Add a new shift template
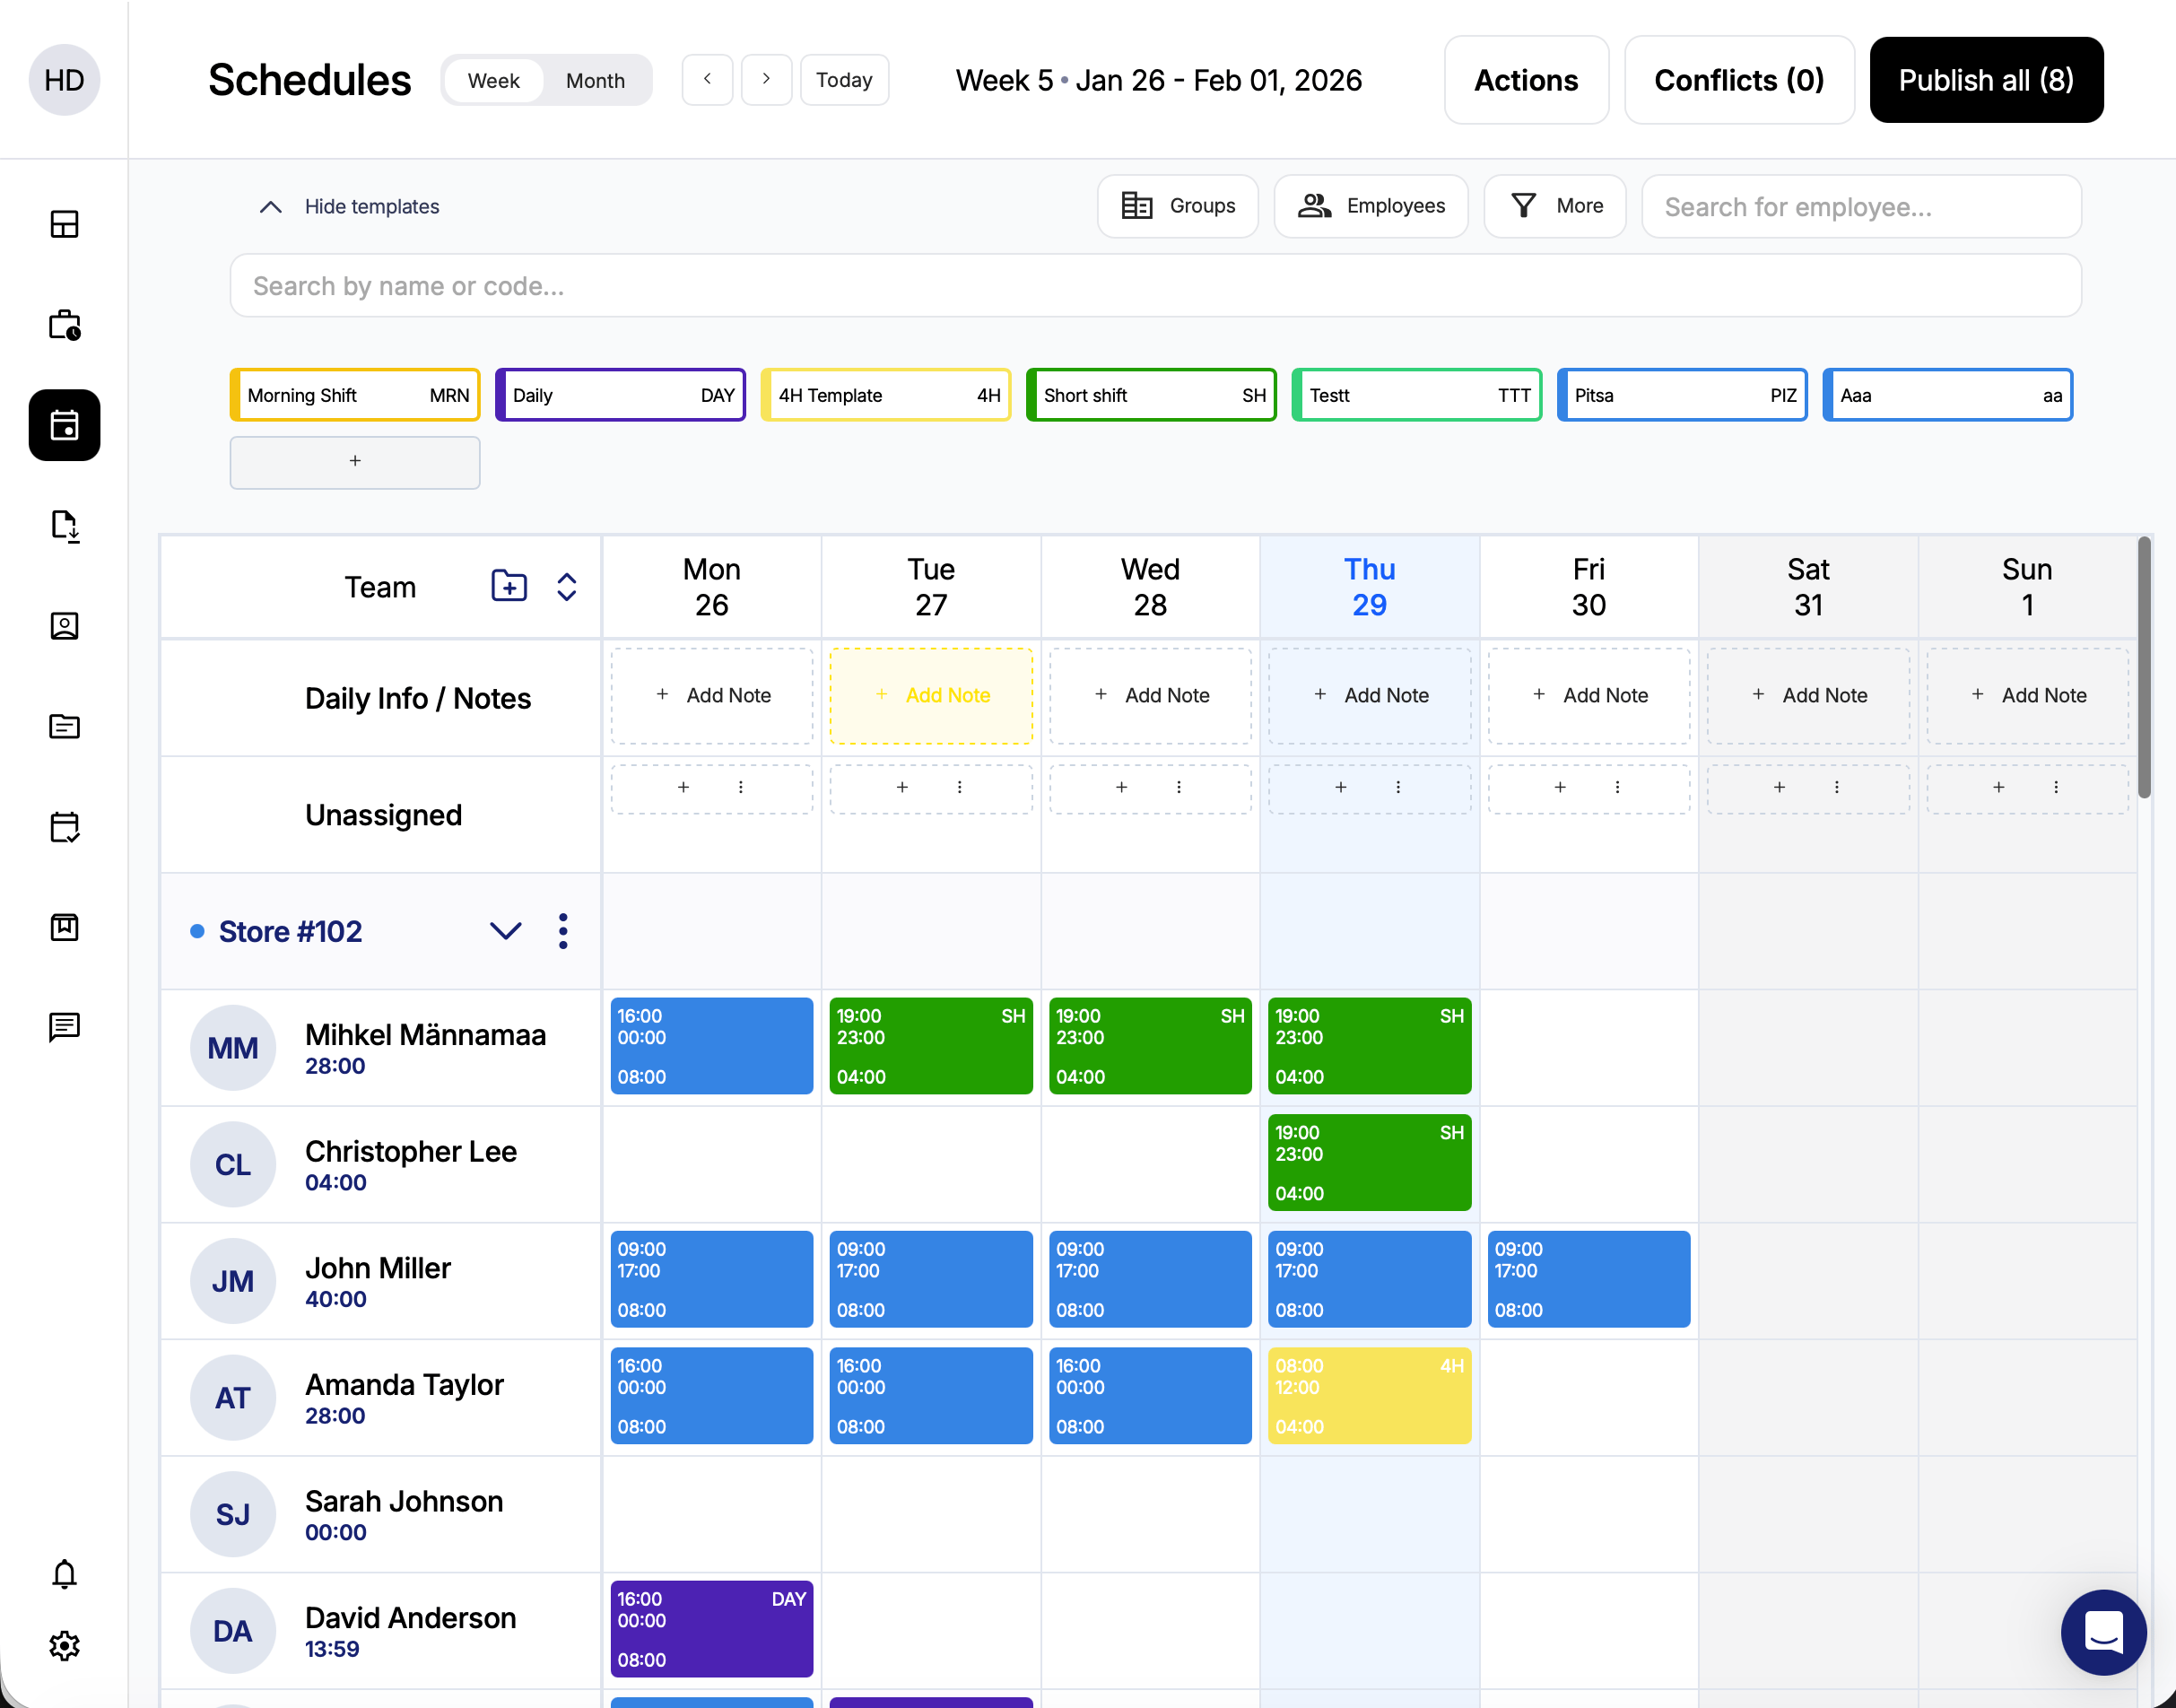2176x1708 pixels. click(x=355, y=462)
